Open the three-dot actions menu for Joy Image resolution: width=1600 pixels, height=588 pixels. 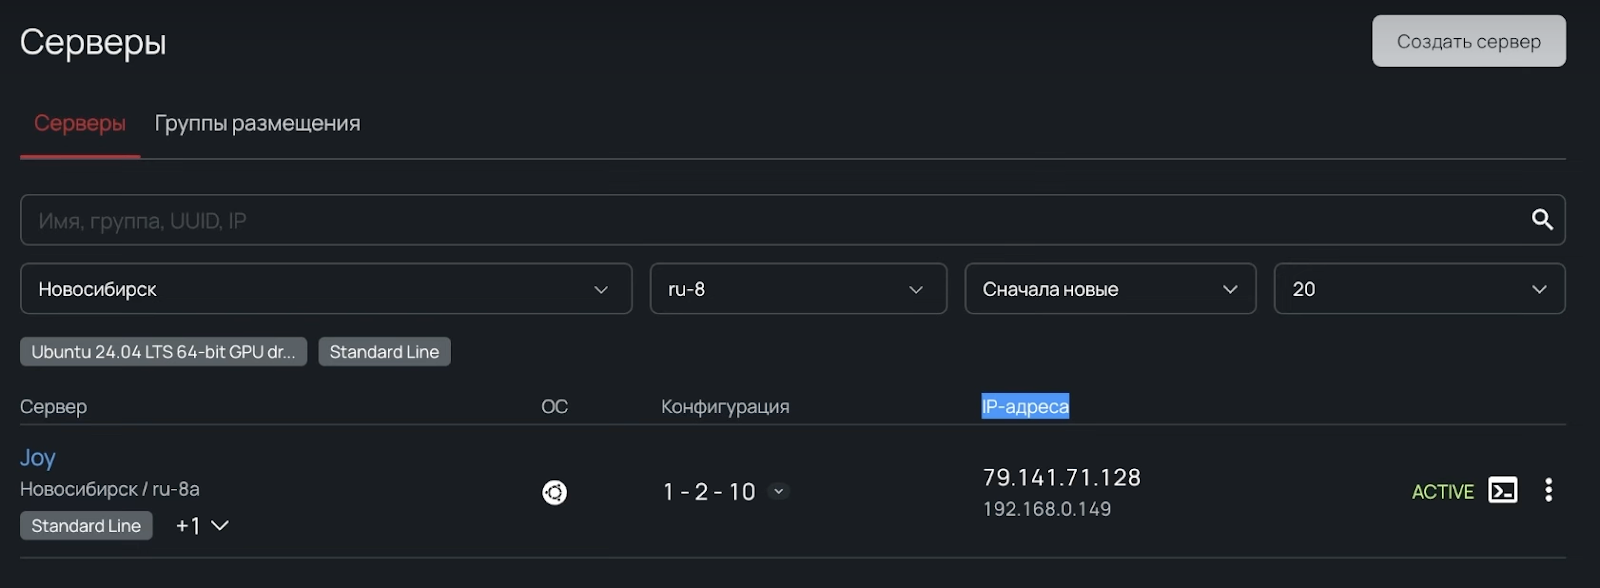pos(1548,490)
